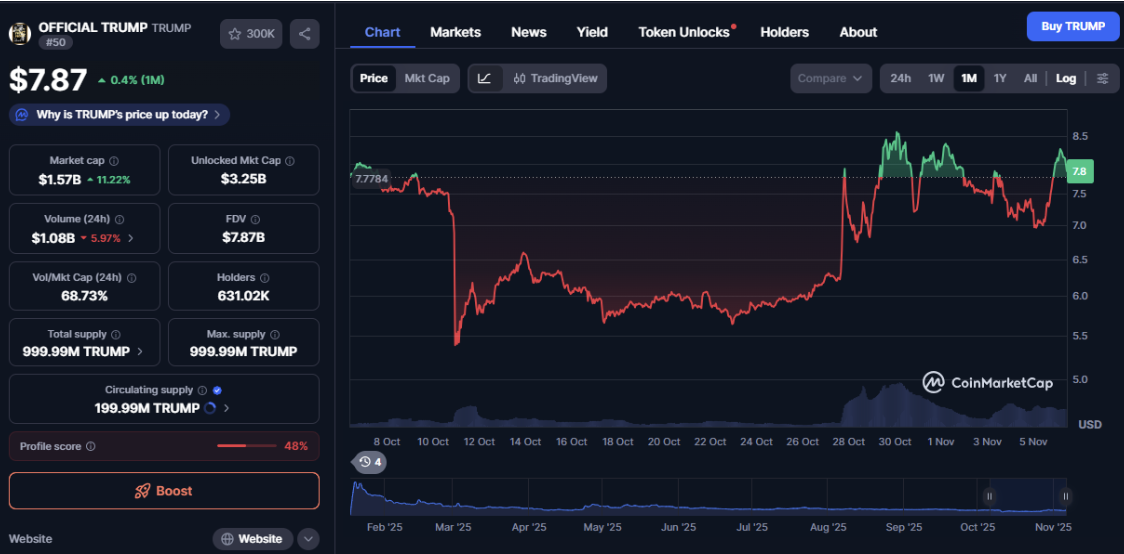Viewport: 1124px width, 554px height.
Task: Click the OFFICIAL TRUMP coin logo
Action: coord(19,33)
